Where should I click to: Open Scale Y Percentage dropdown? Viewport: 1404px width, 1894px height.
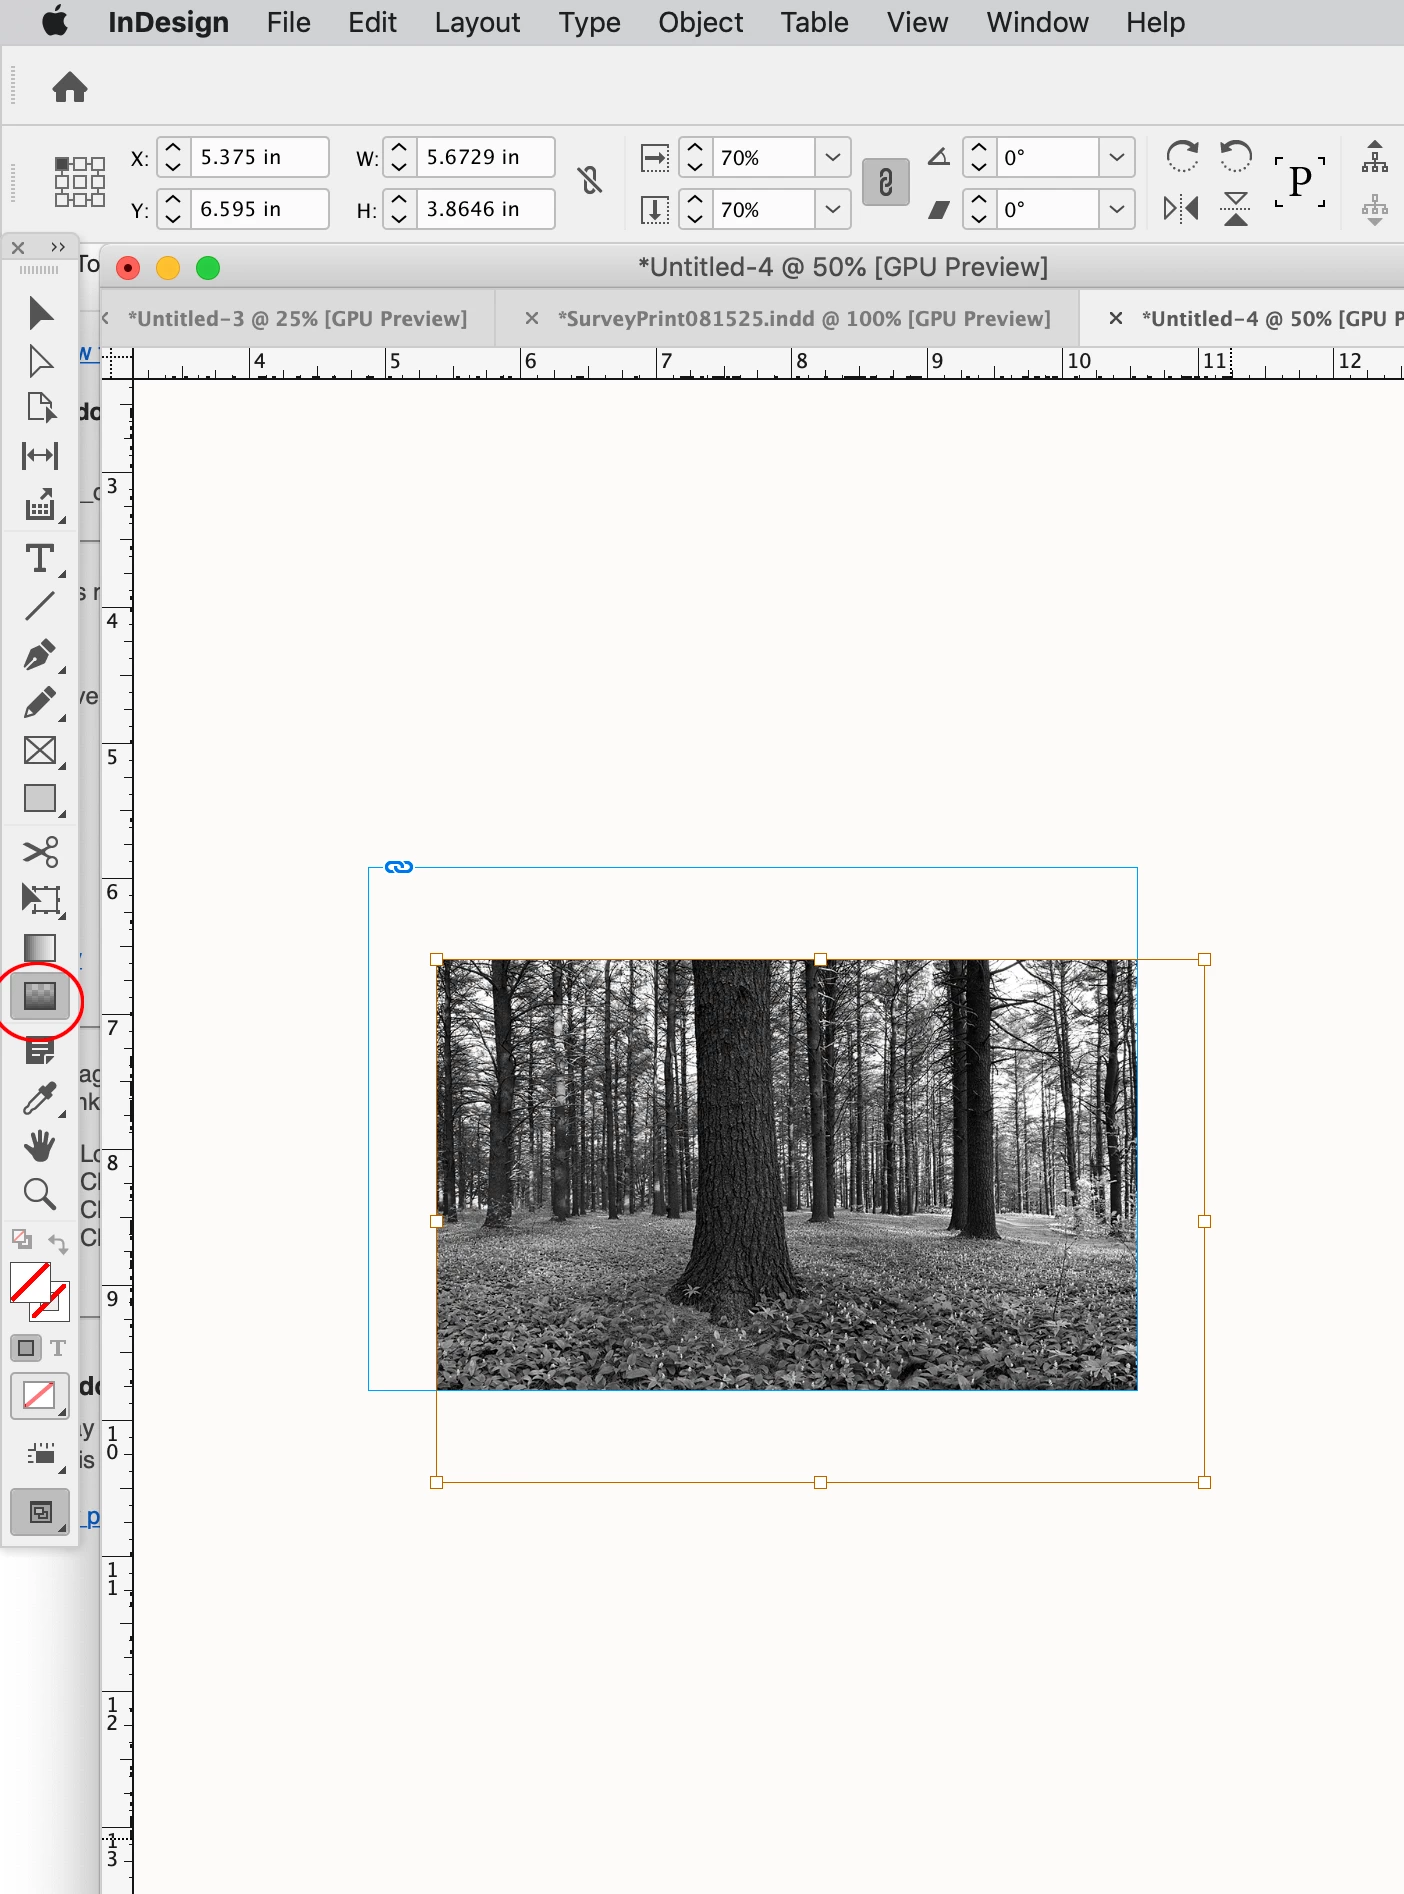coord(833,209)
